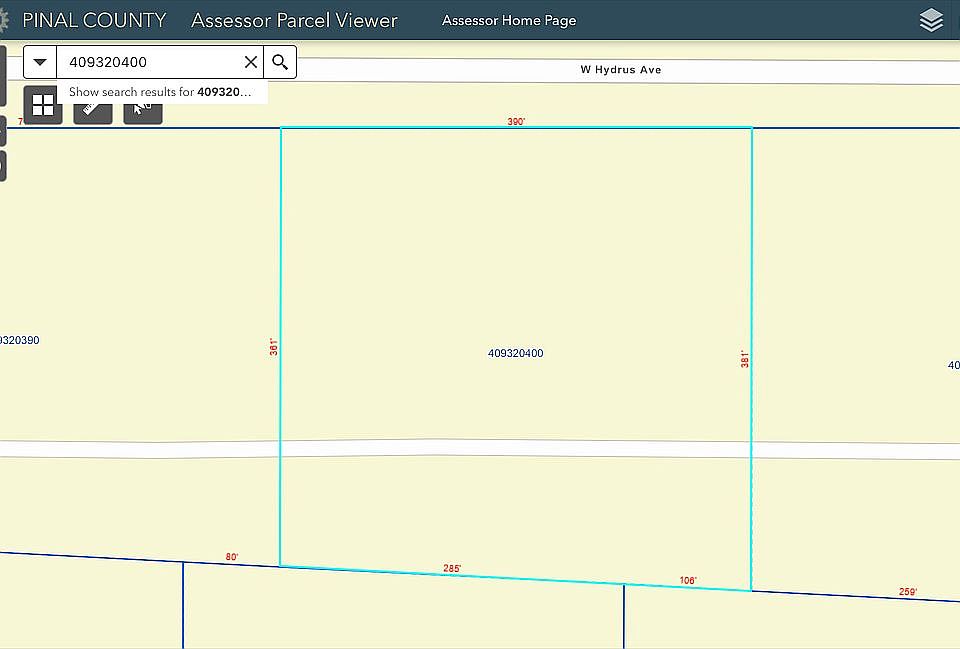Click the 390' top boundary dimension
This screenshot has height=649, width=960.
516,121
